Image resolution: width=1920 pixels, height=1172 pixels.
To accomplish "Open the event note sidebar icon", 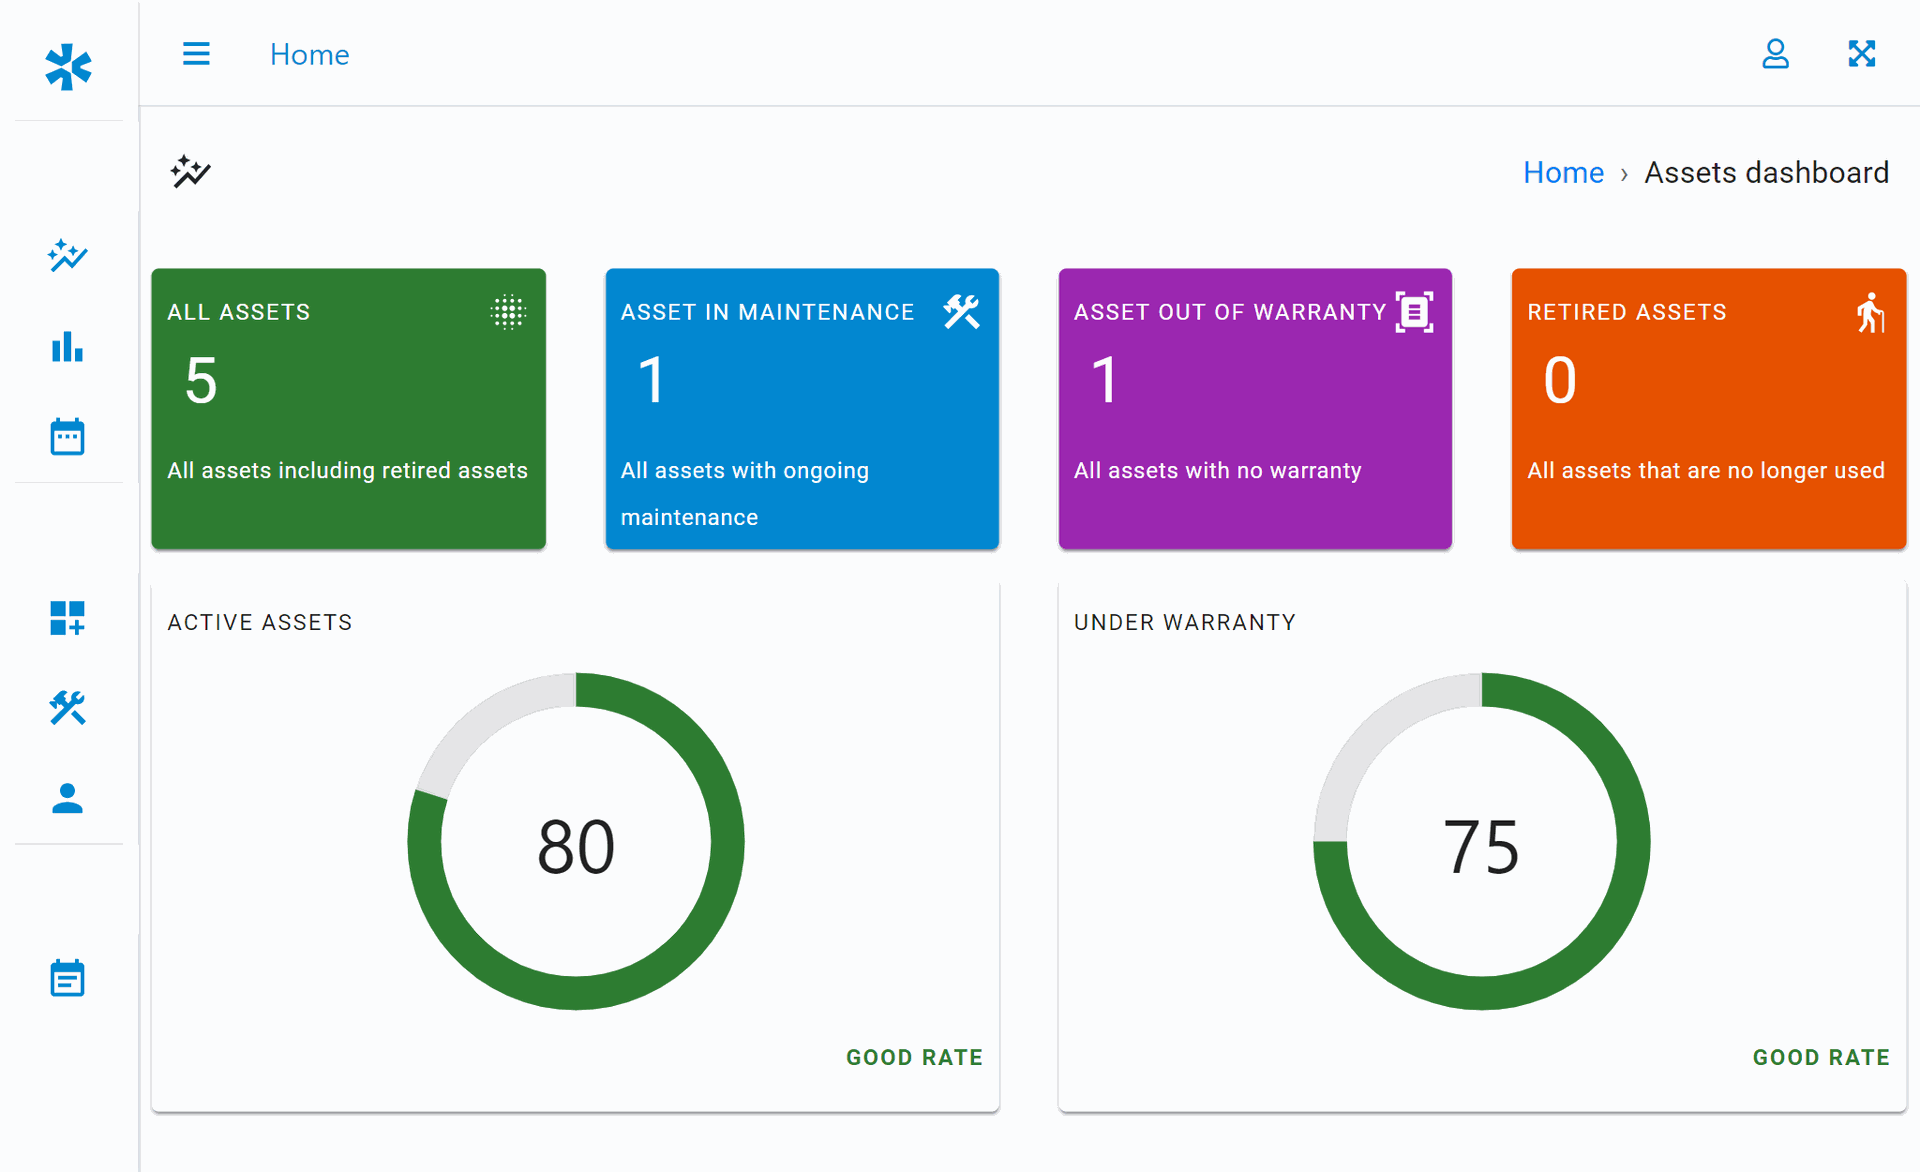I will click(68, 978).
